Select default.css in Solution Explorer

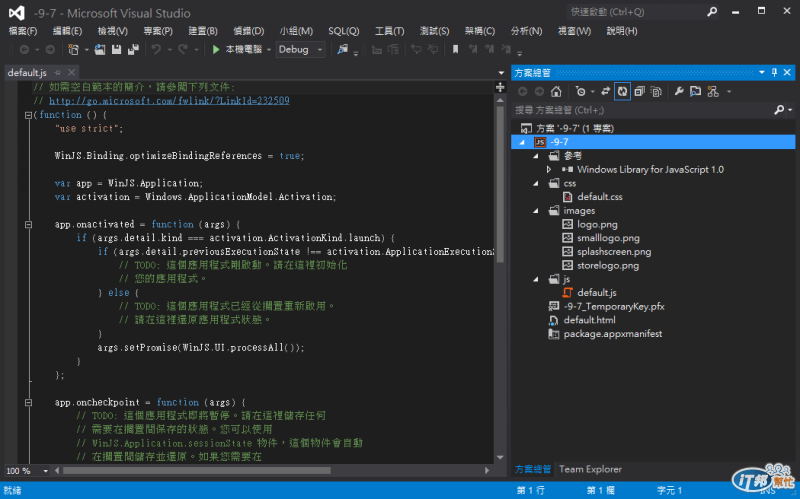pyautogui.click(x=599, y=197)
